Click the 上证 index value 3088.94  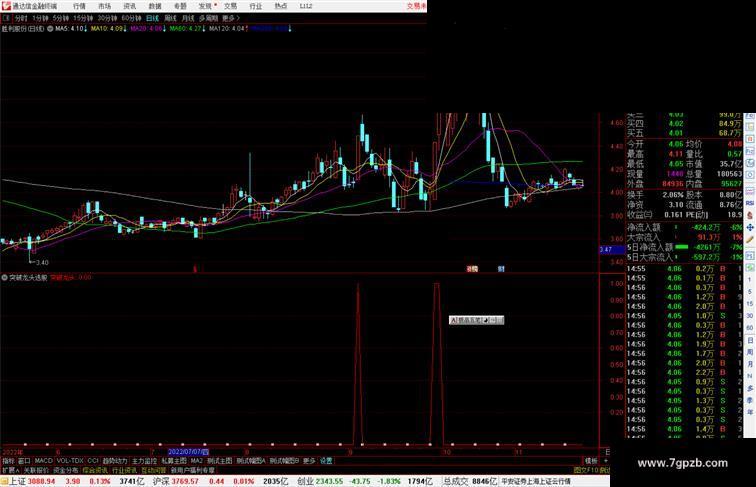coord(41,481)
